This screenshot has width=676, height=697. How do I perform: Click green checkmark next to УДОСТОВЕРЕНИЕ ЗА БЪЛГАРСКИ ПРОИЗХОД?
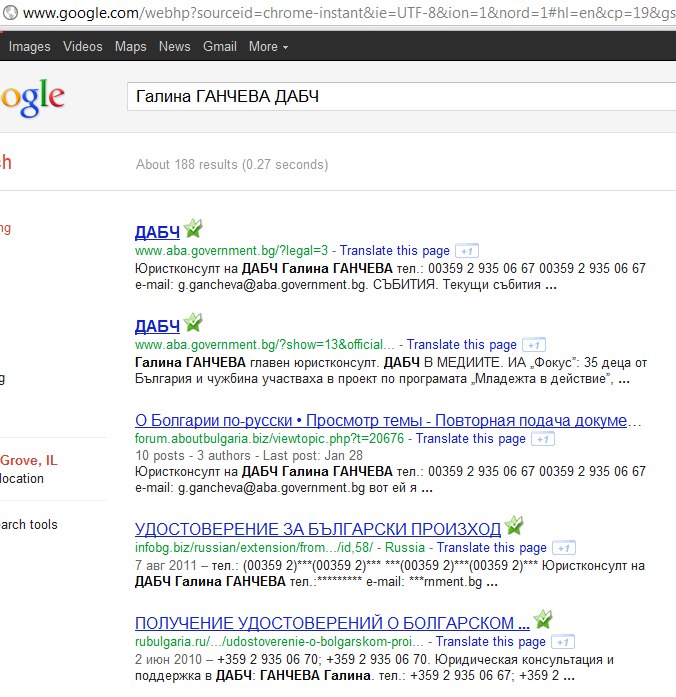coord(514,525)
